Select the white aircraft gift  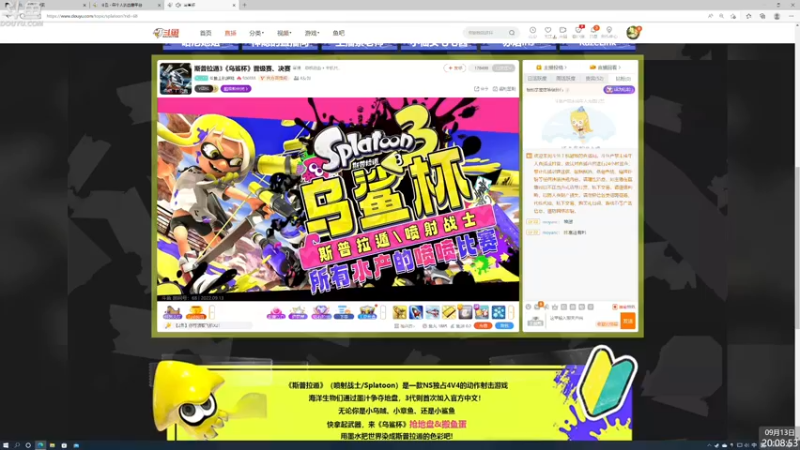click(432, 312)
